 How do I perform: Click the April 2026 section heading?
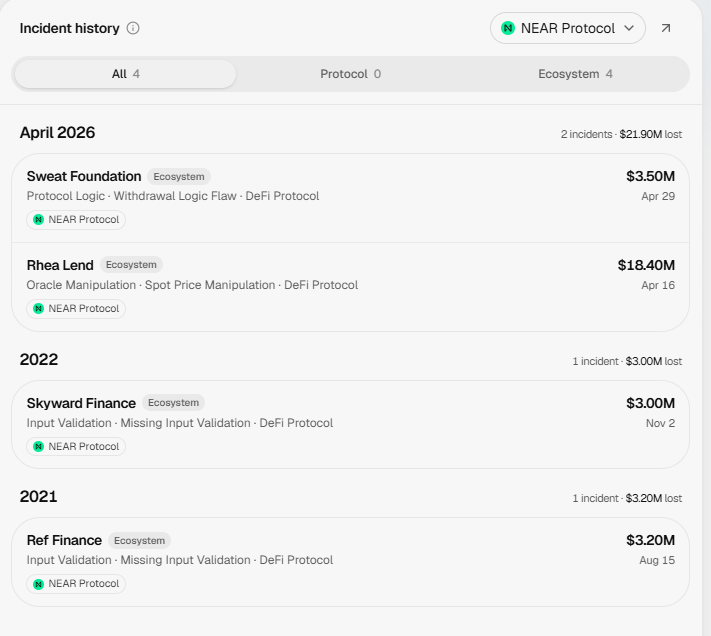point(57,133)
